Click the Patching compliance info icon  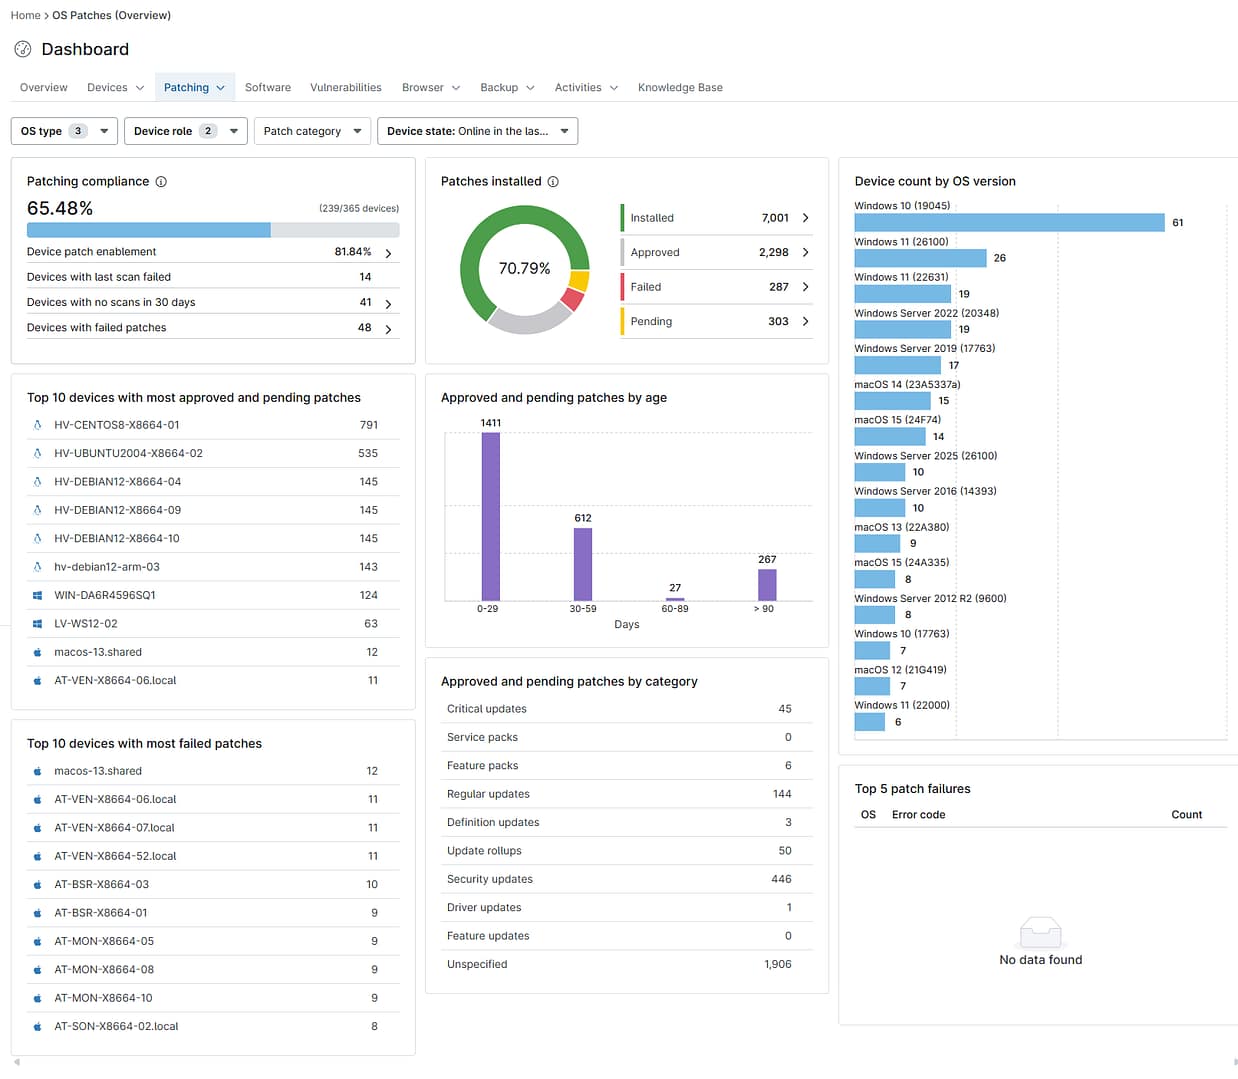pyautogui.click(x=160, y=182)
